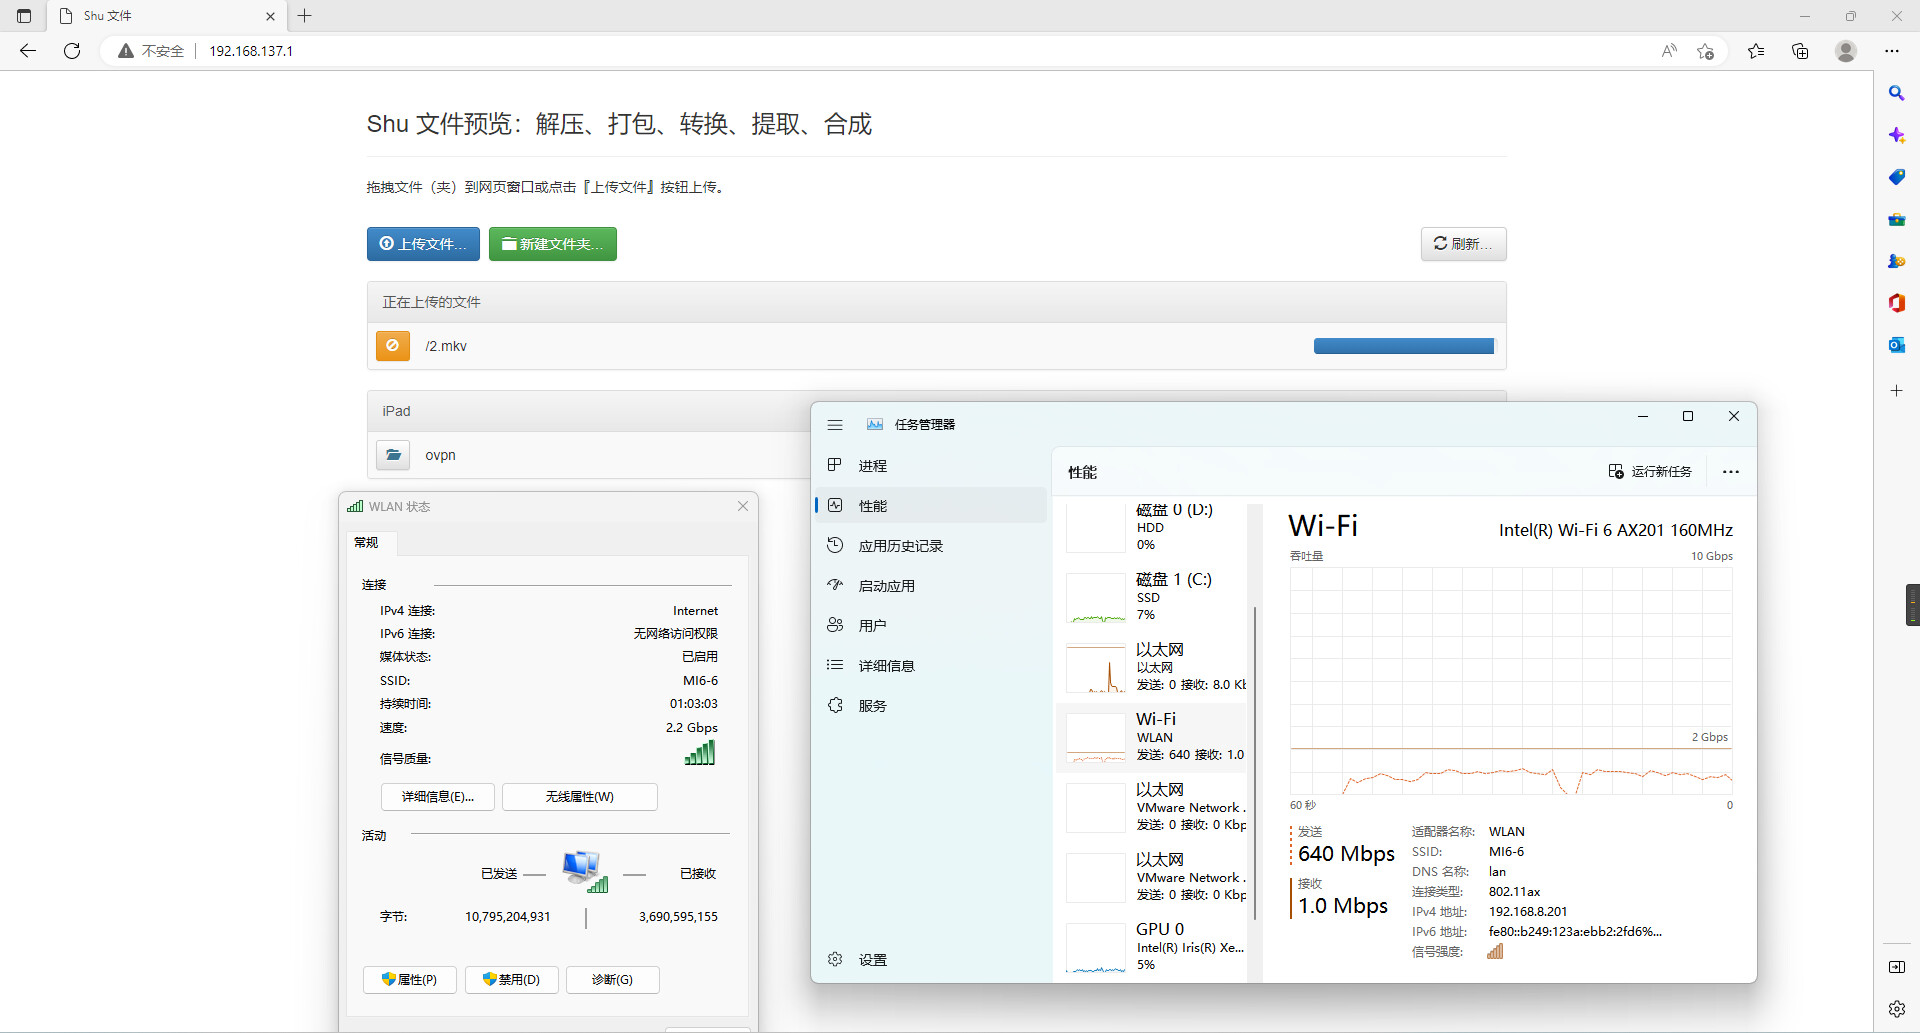The height and width of the screenshot is (1033, 1920).
Task: Open Microsoft 365 icon in sidebar
Action: click(1896, 303)
